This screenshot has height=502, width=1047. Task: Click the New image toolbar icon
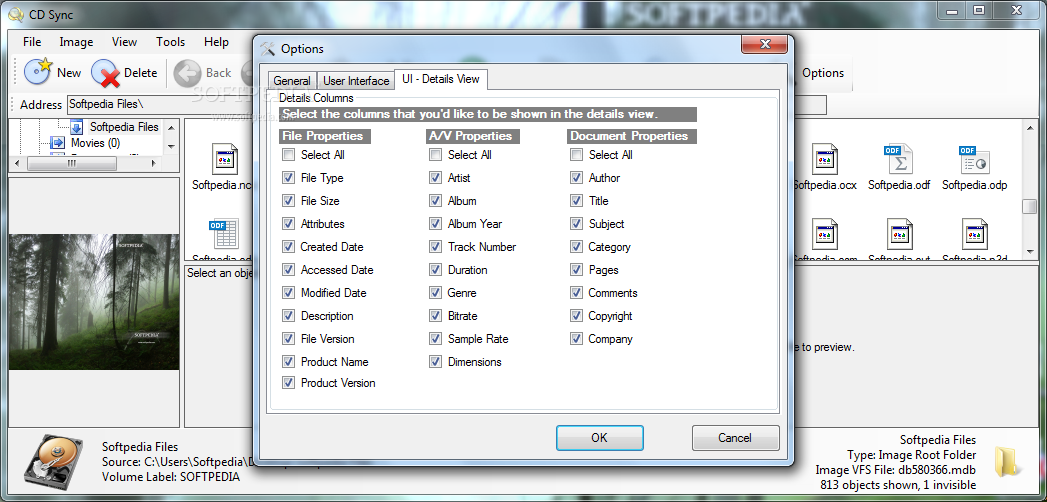[x=38, y=72]
